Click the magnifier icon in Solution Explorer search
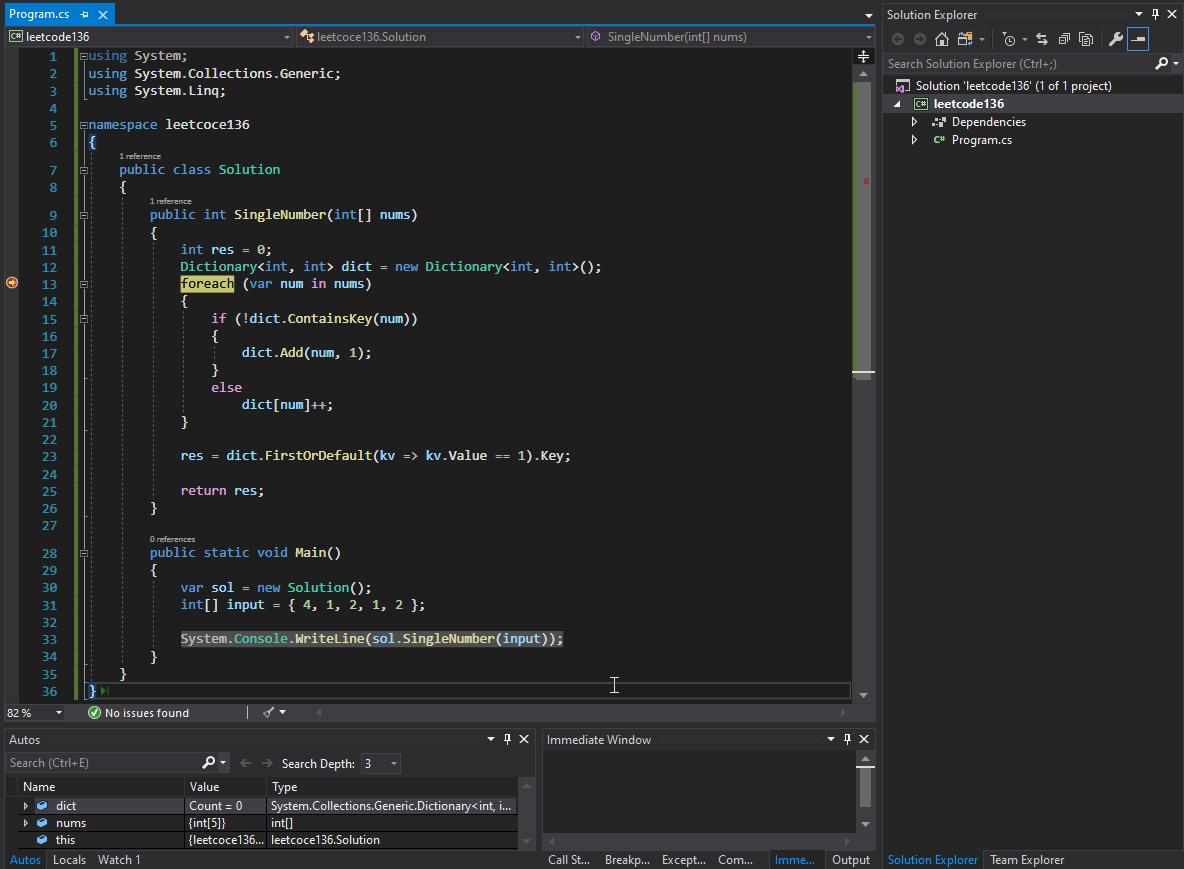 1161,63
